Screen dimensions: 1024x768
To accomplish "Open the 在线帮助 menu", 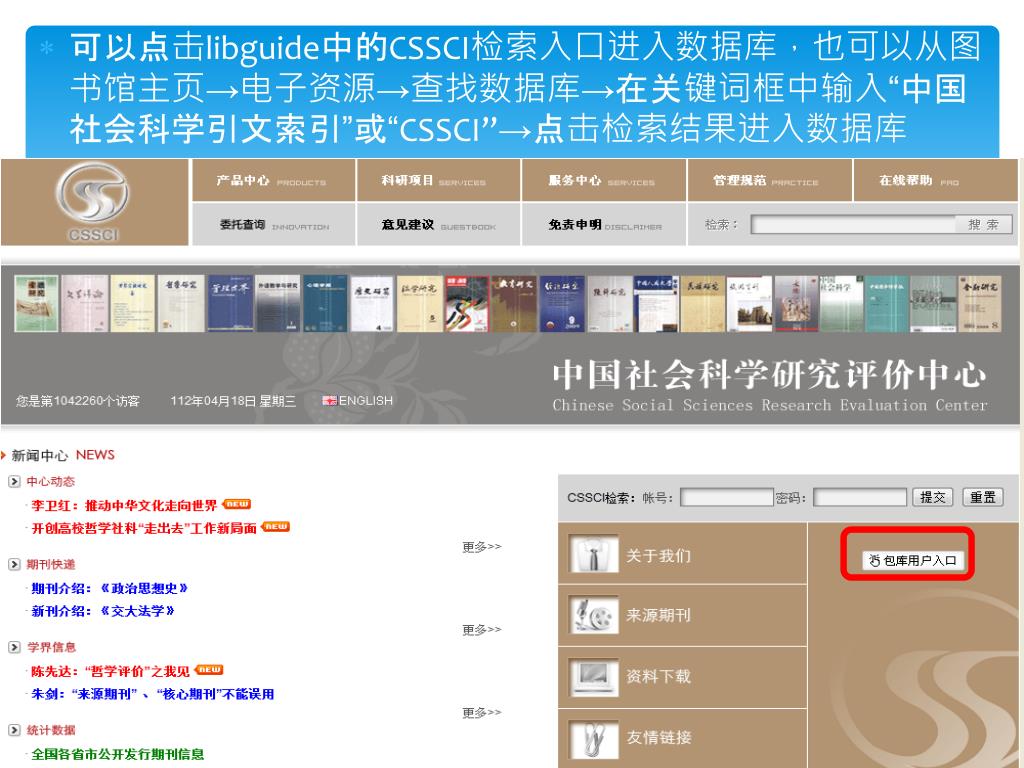I will click(935, 180).
